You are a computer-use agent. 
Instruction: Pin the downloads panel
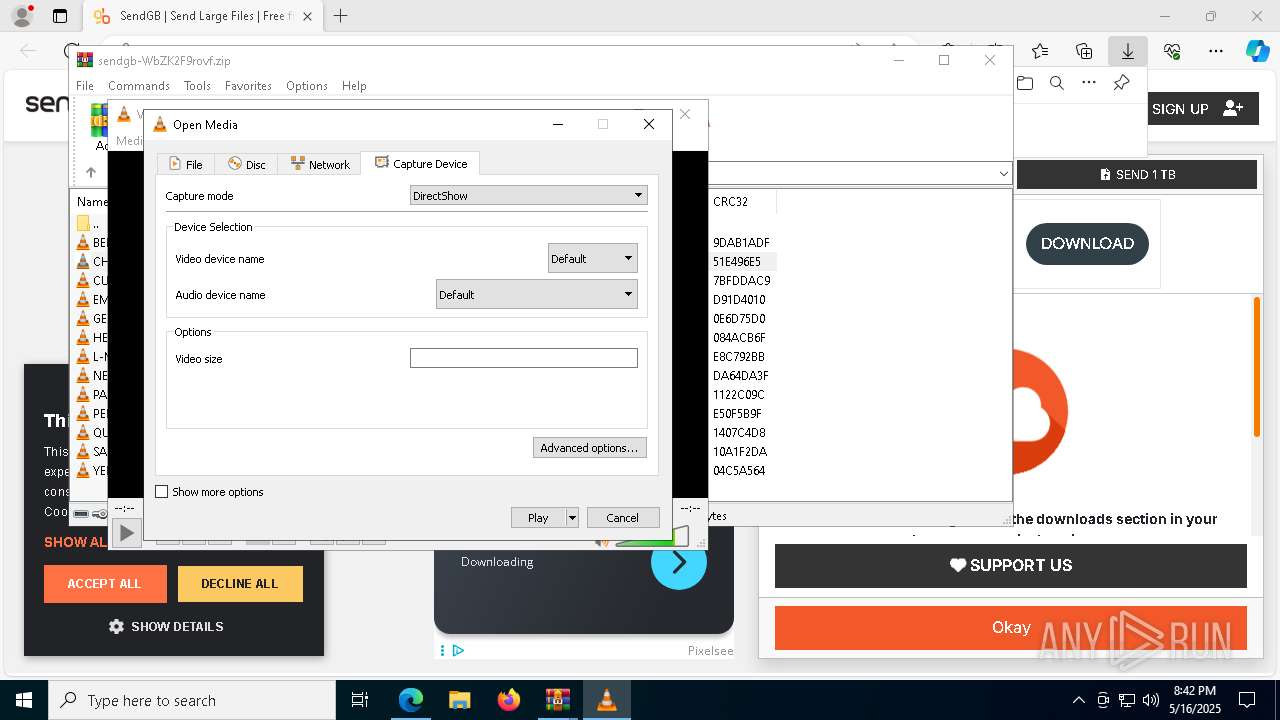click(x=1121, y=83)
